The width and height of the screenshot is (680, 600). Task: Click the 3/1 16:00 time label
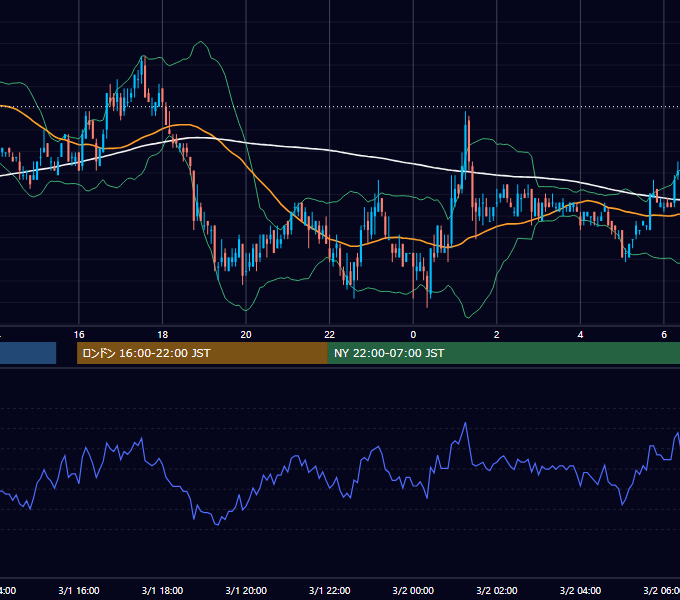pyautogui.click(x=79, y=590)
